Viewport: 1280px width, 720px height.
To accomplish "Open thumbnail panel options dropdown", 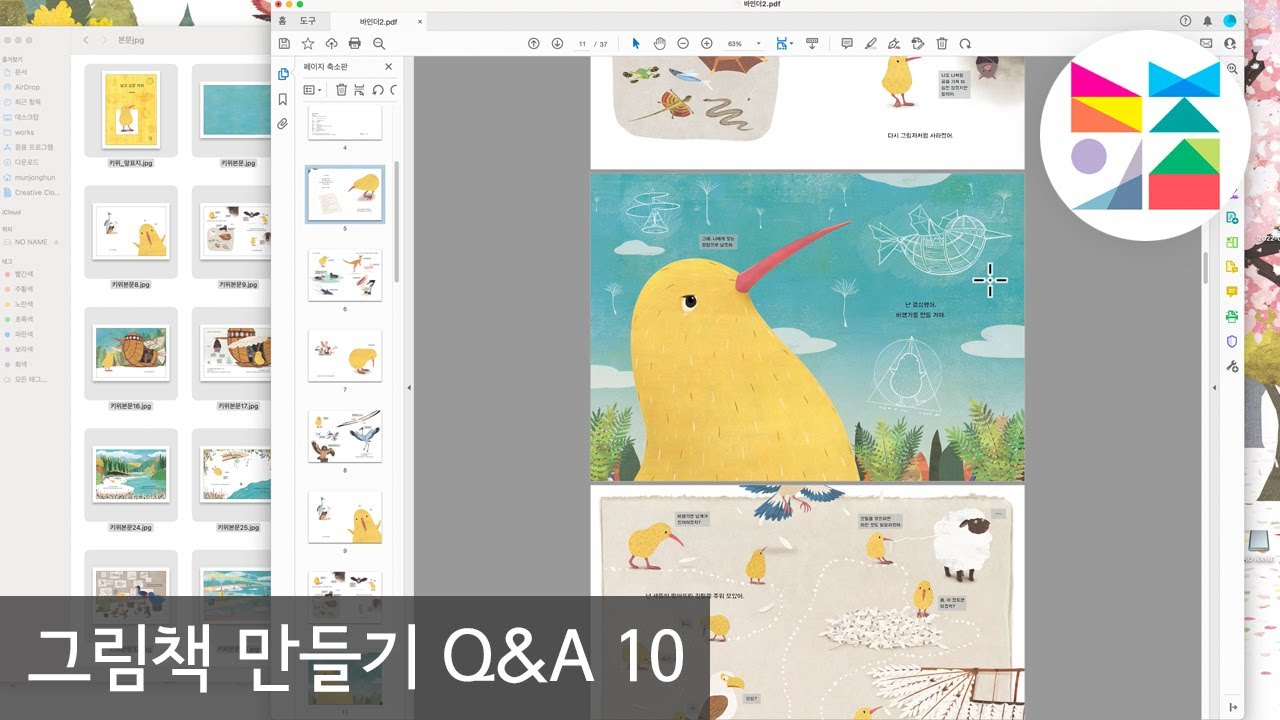I will click(312, 90).
